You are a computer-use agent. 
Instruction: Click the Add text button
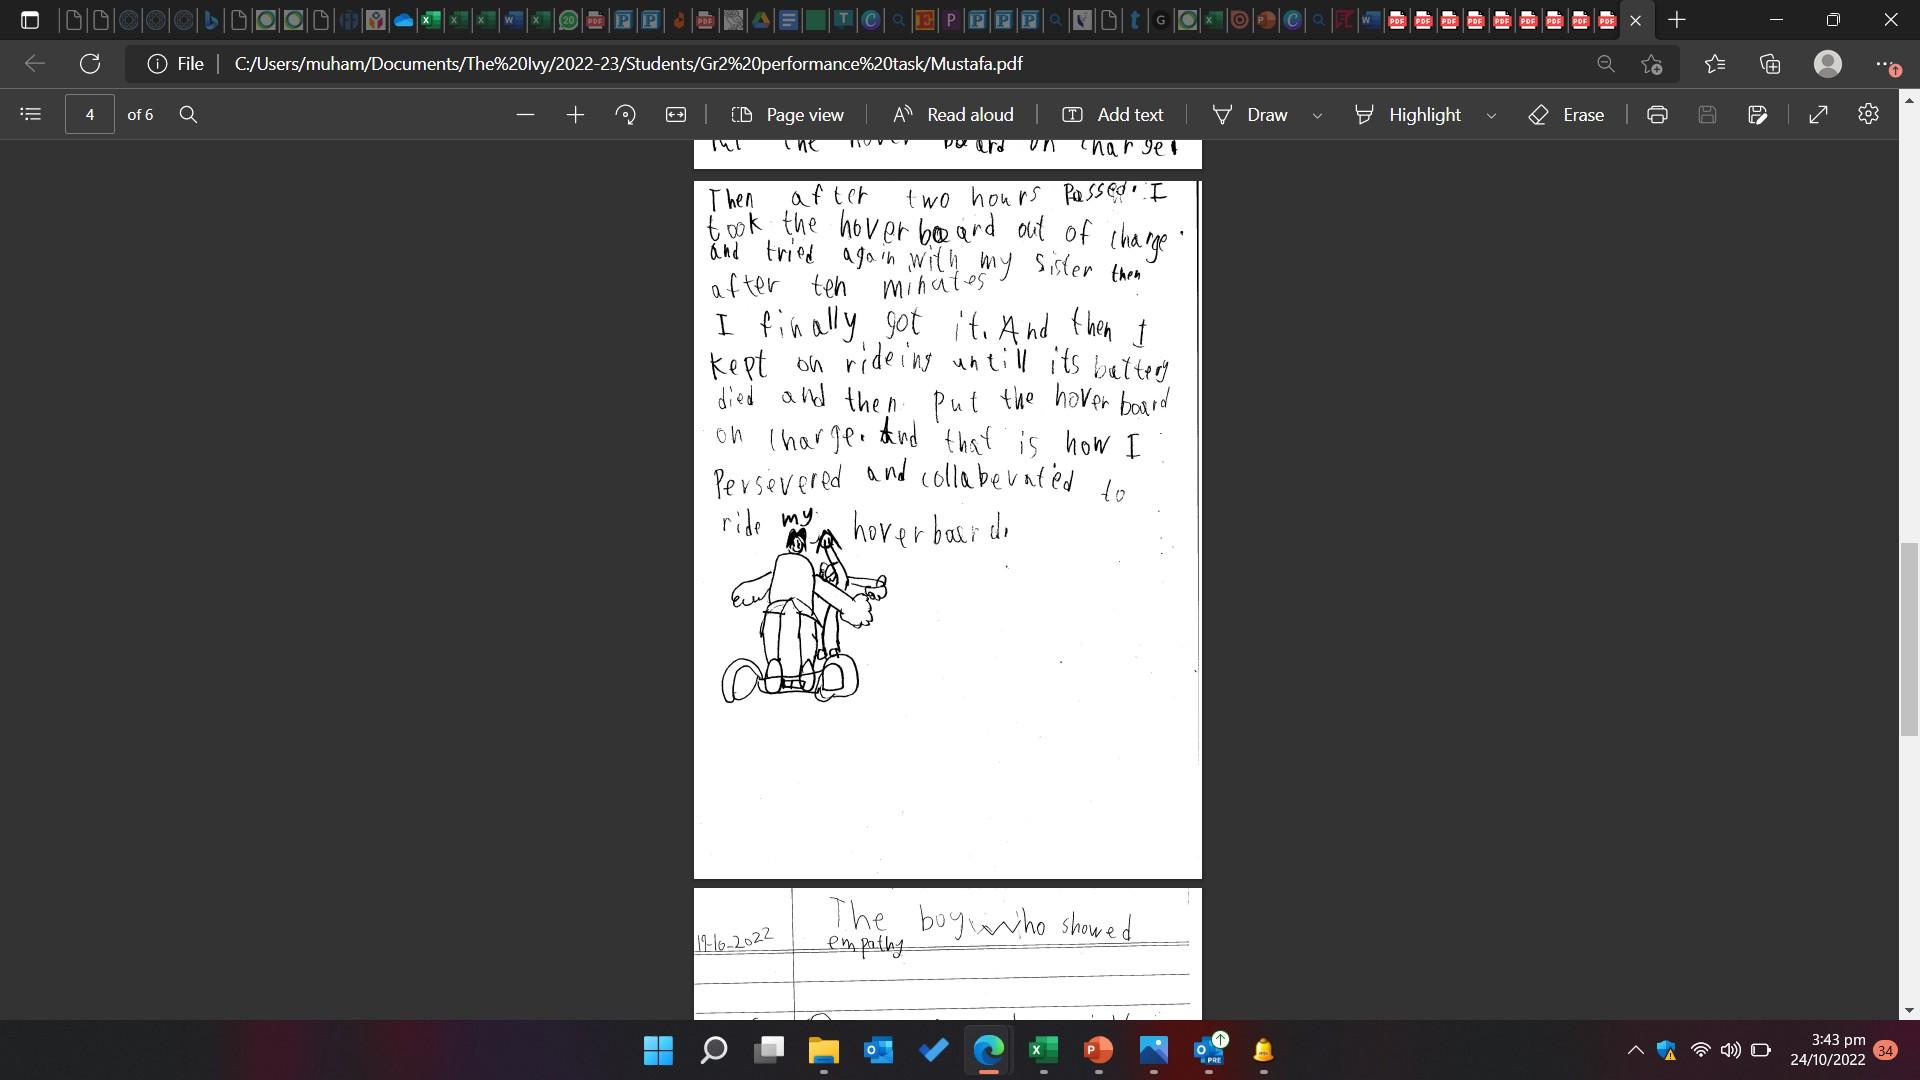click(1112, 114)
